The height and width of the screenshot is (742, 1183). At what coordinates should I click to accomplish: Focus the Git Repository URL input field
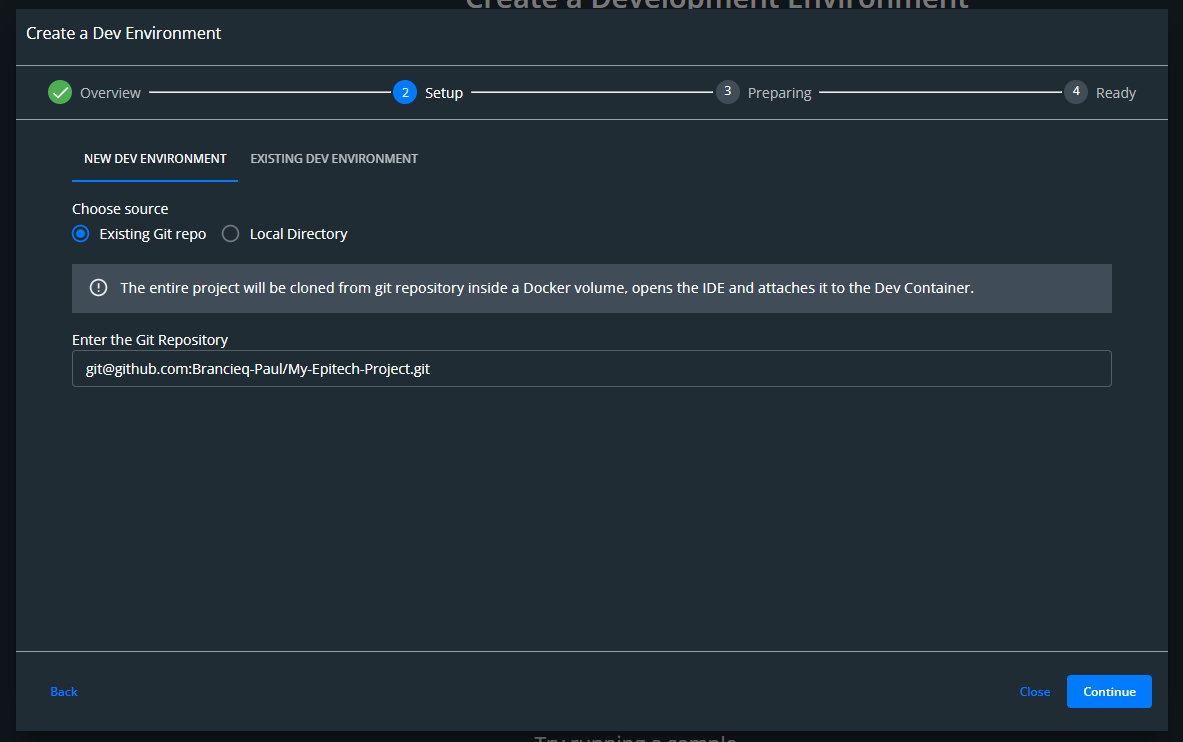coord(591,368)
